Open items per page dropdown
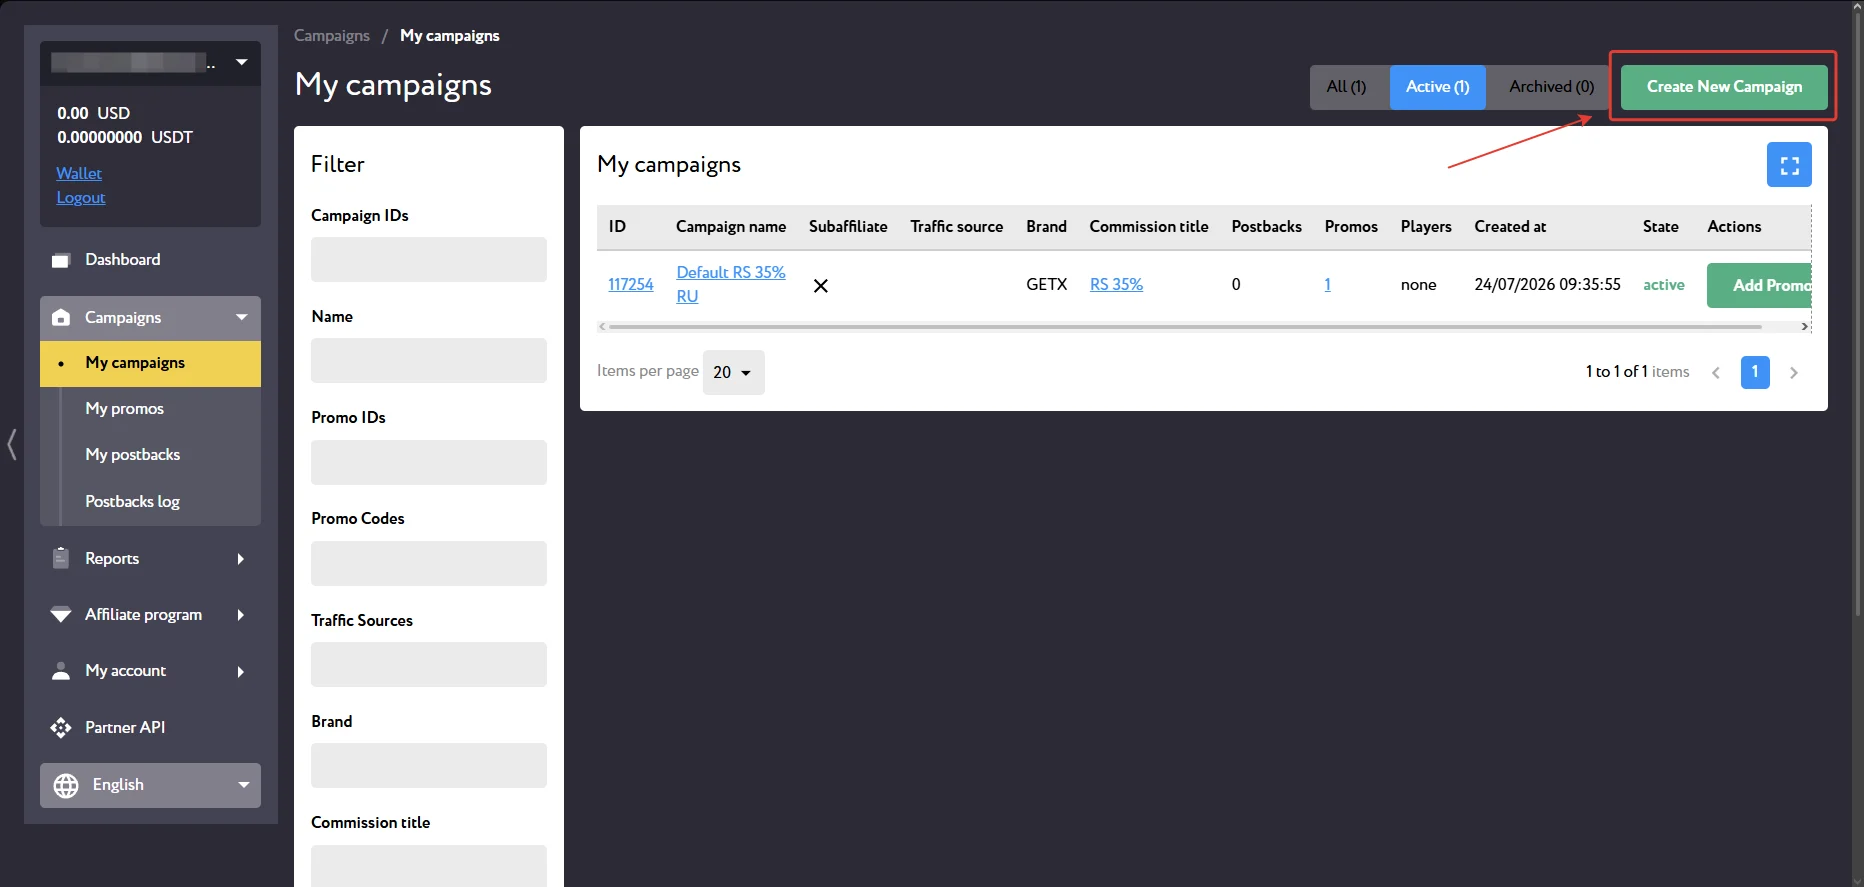 (733, 372)
